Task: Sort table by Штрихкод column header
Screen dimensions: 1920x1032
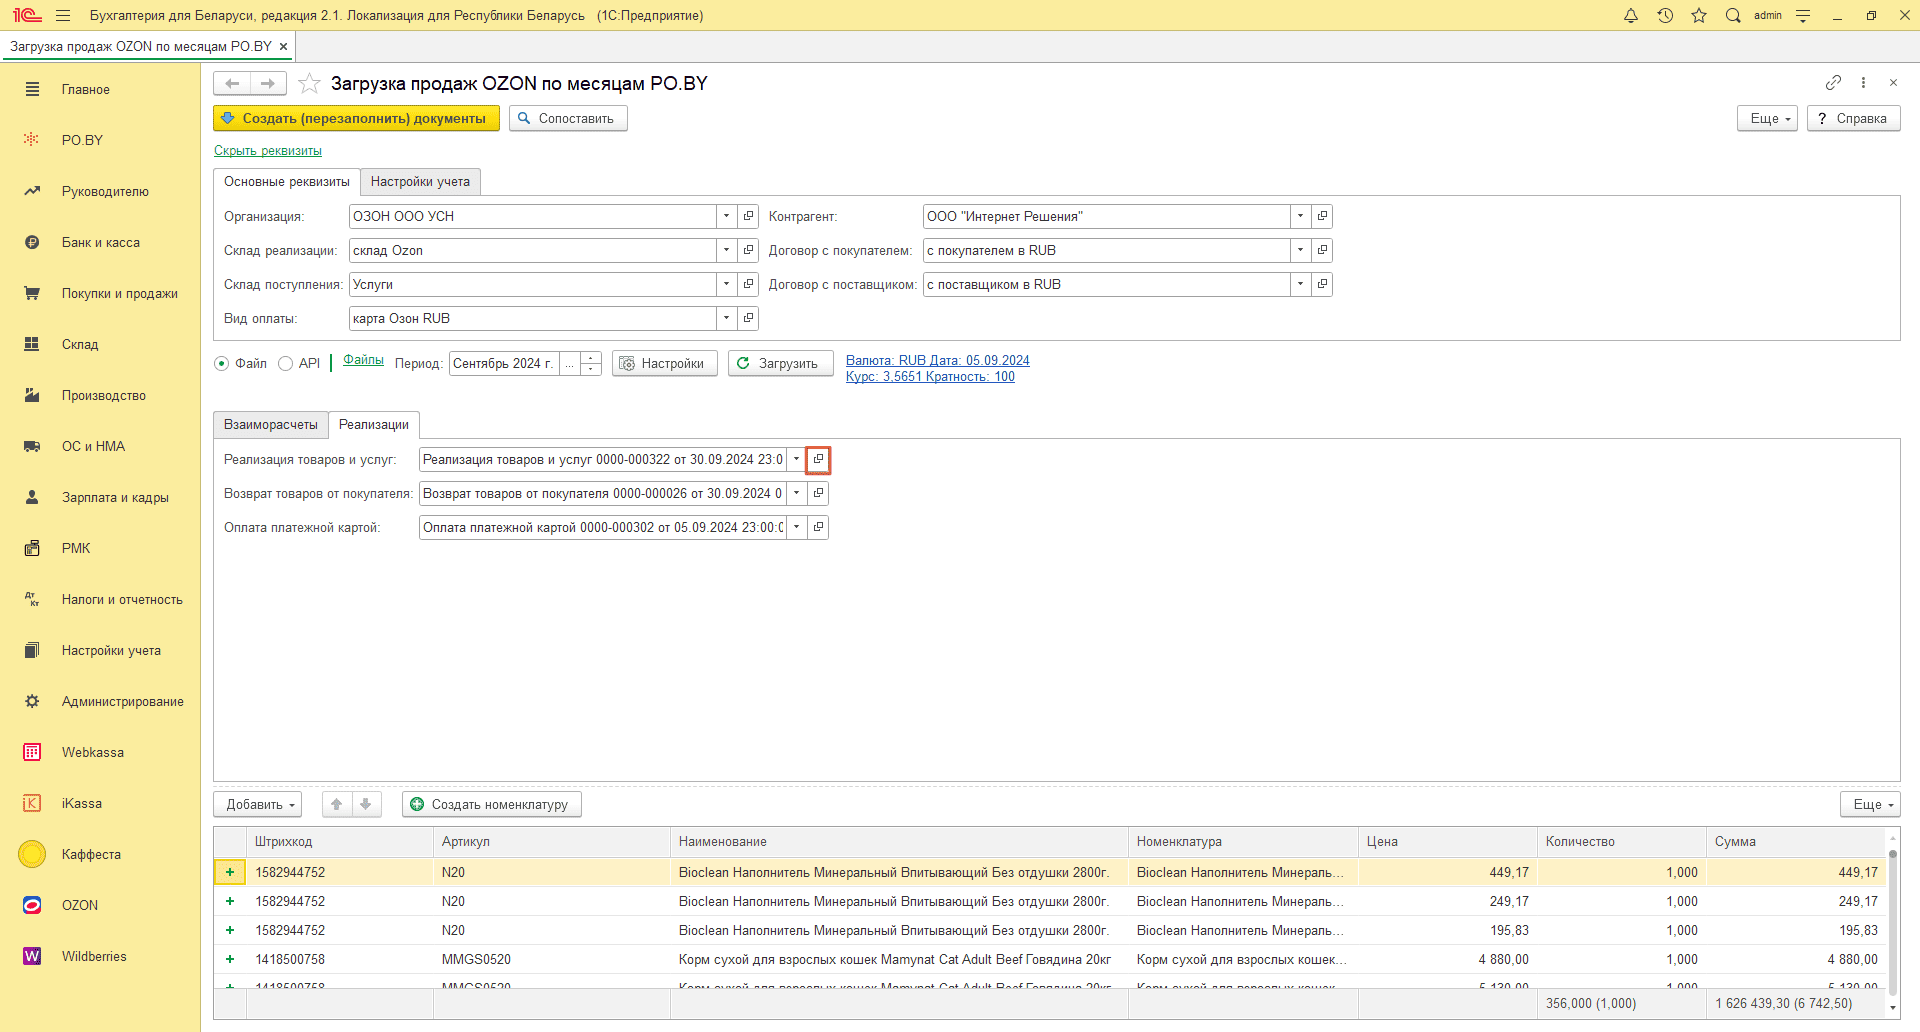Action: click(x=340, y=841)
